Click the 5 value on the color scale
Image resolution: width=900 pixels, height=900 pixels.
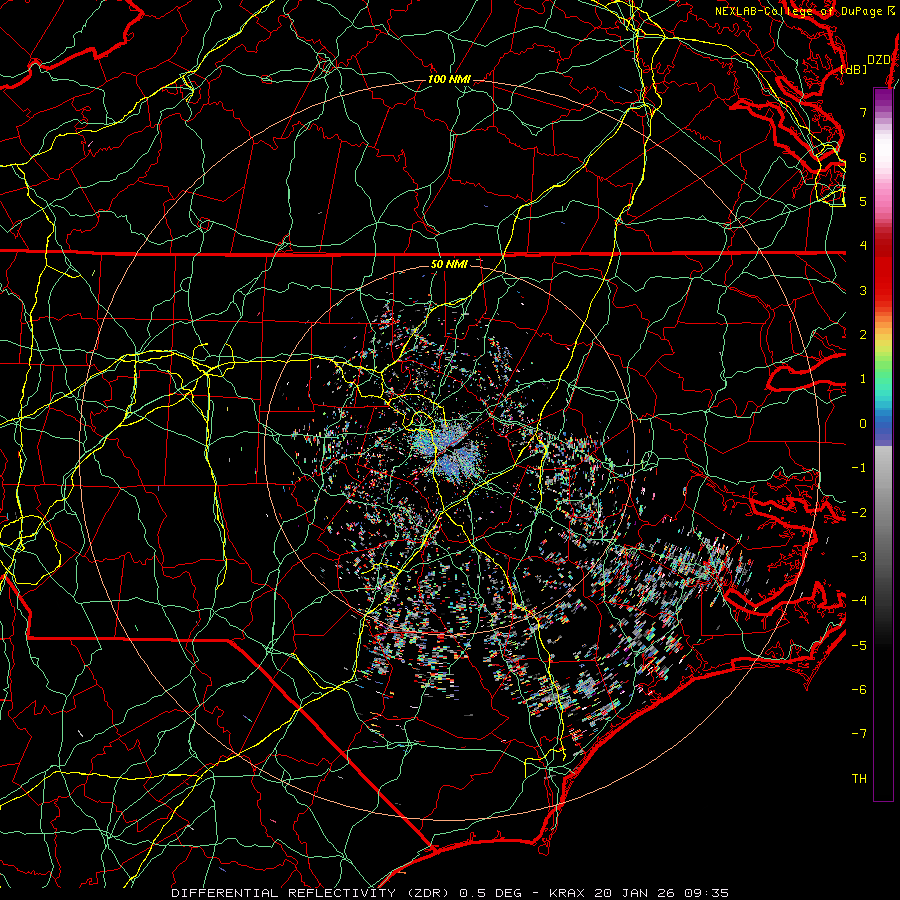click(x=863, y=201)
